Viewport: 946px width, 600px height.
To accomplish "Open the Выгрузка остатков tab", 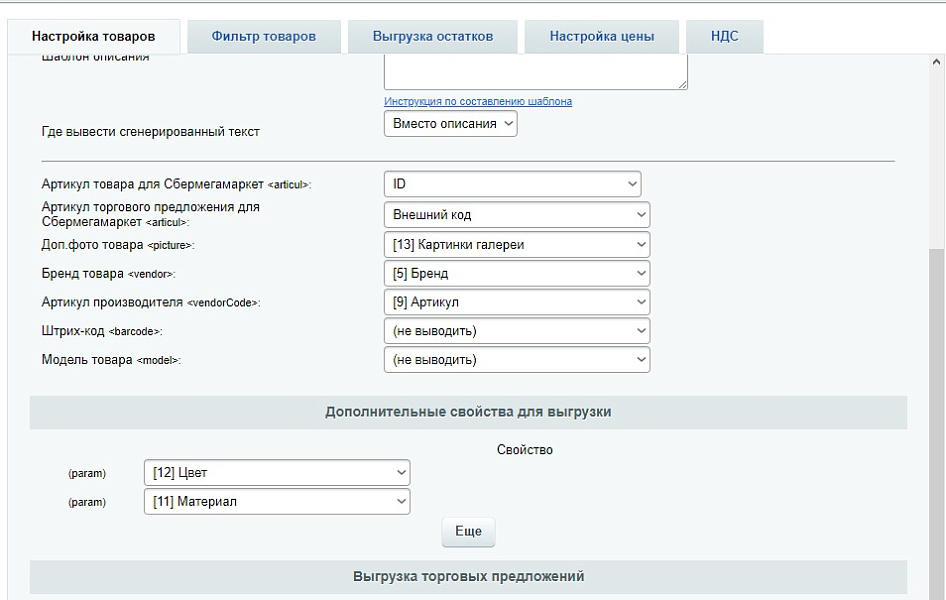I will tap(433, 35).
